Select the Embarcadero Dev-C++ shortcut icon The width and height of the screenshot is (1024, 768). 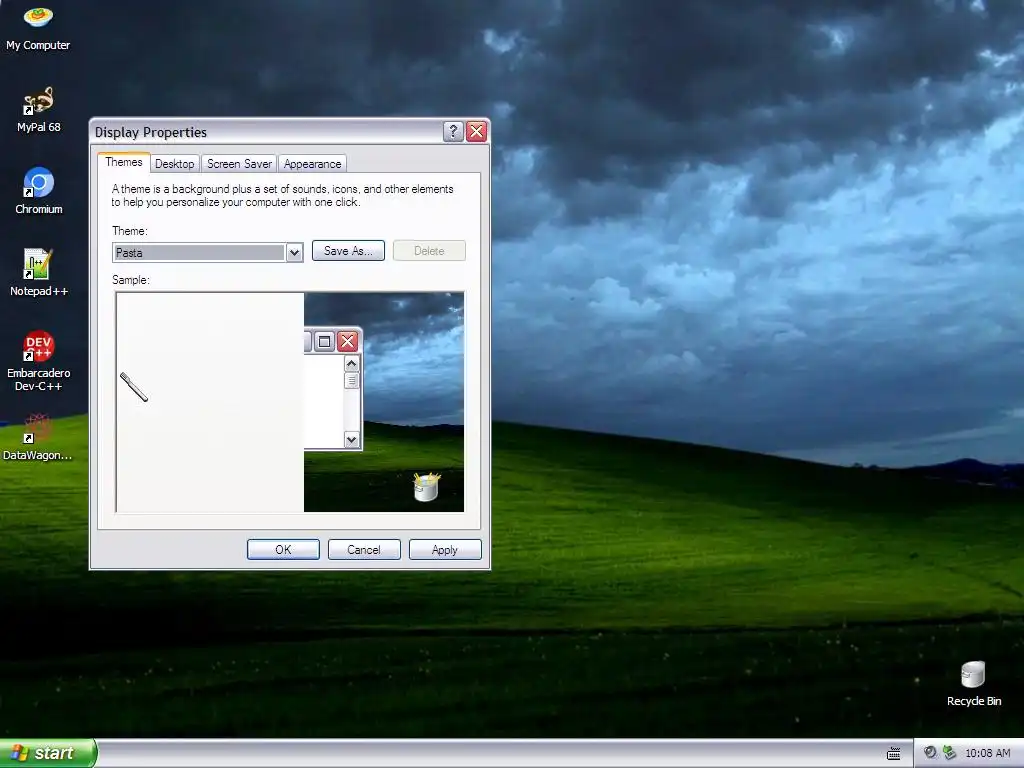pos(39,360)
